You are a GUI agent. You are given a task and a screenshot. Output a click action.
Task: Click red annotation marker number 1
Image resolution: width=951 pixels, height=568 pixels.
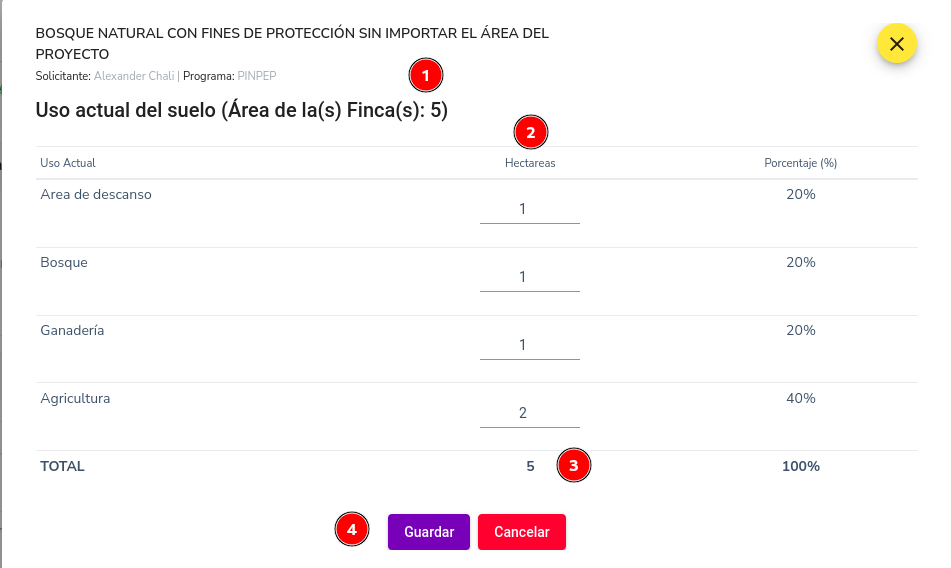pyautogui.click(x=426, y=76)
